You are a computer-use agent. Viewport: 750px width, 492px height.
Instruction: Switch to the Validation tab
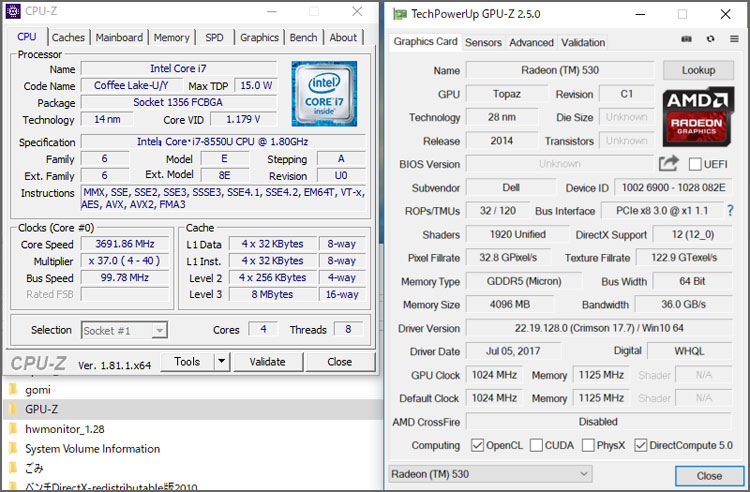point(583,43)
